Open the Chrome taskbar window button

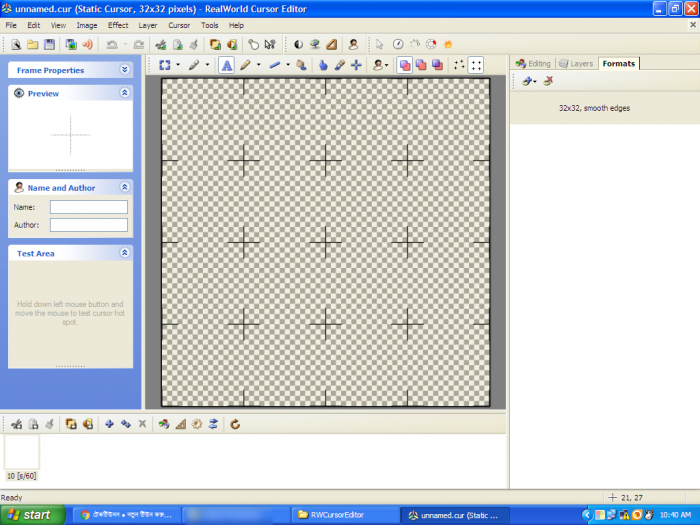[x=127, y=515]
